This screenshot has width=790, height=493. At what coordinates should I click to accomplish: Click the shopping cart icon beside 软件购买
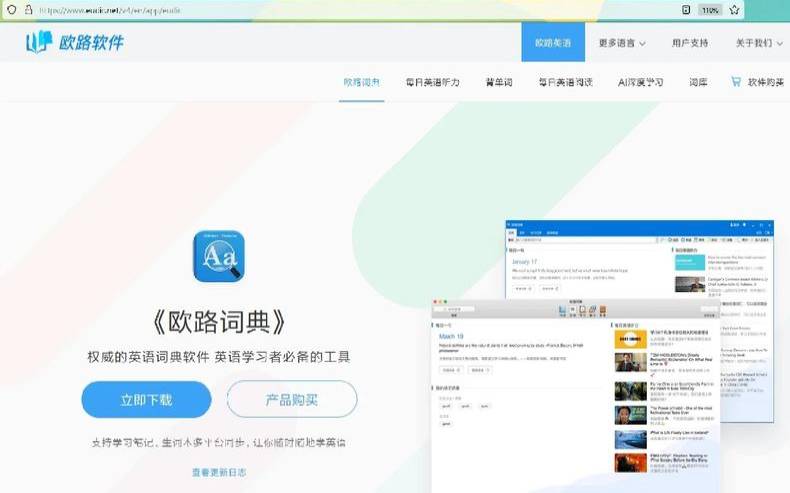[736, 82]
